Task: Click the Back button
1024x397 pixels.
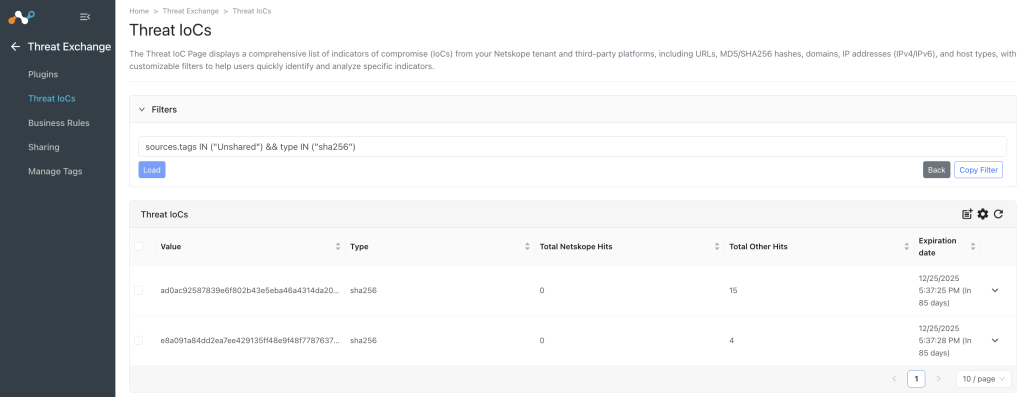Action: 936,170
